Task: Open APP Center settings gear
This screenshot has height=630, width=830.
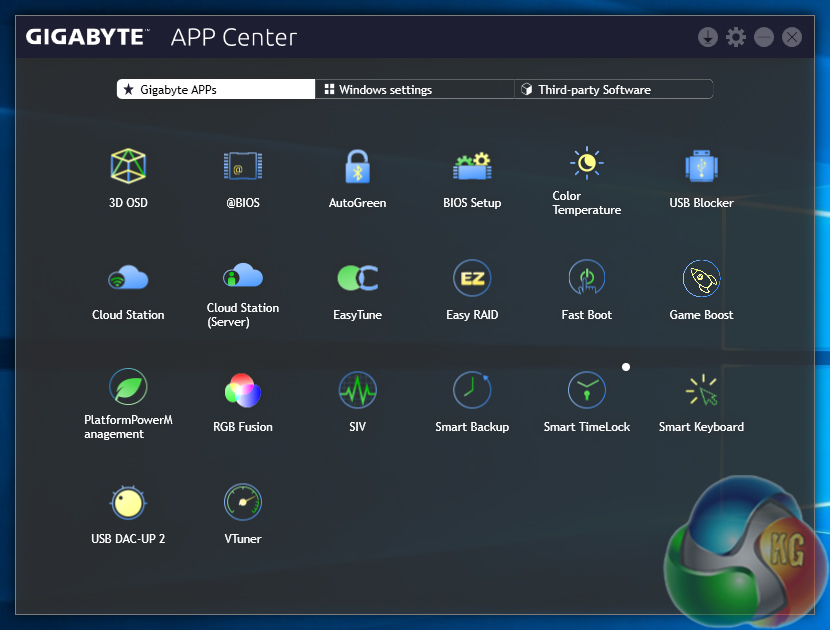Action: (x=736, y=37)
